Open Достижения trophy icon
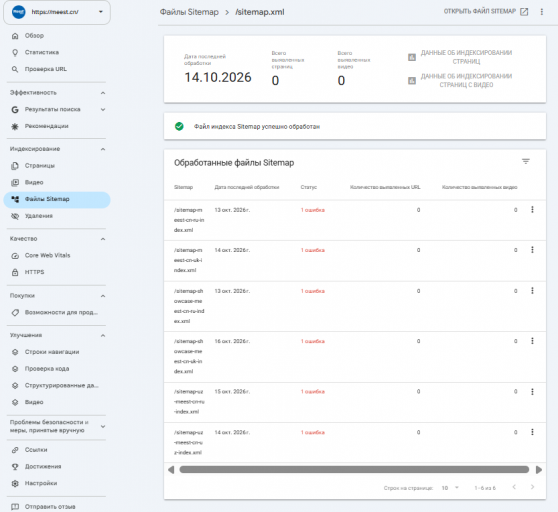Viewport: 558px width, 512px height. (15, 466)
